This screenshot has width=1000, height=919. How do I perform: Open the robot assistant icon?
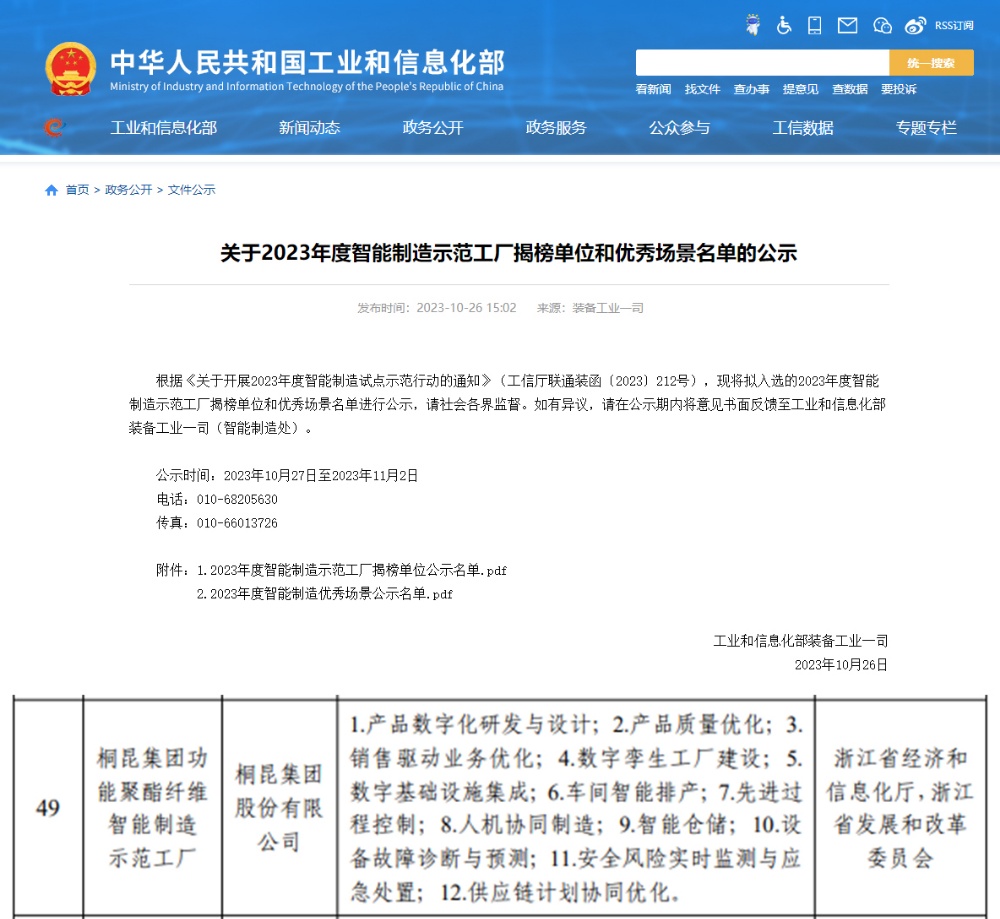(752, 25)
